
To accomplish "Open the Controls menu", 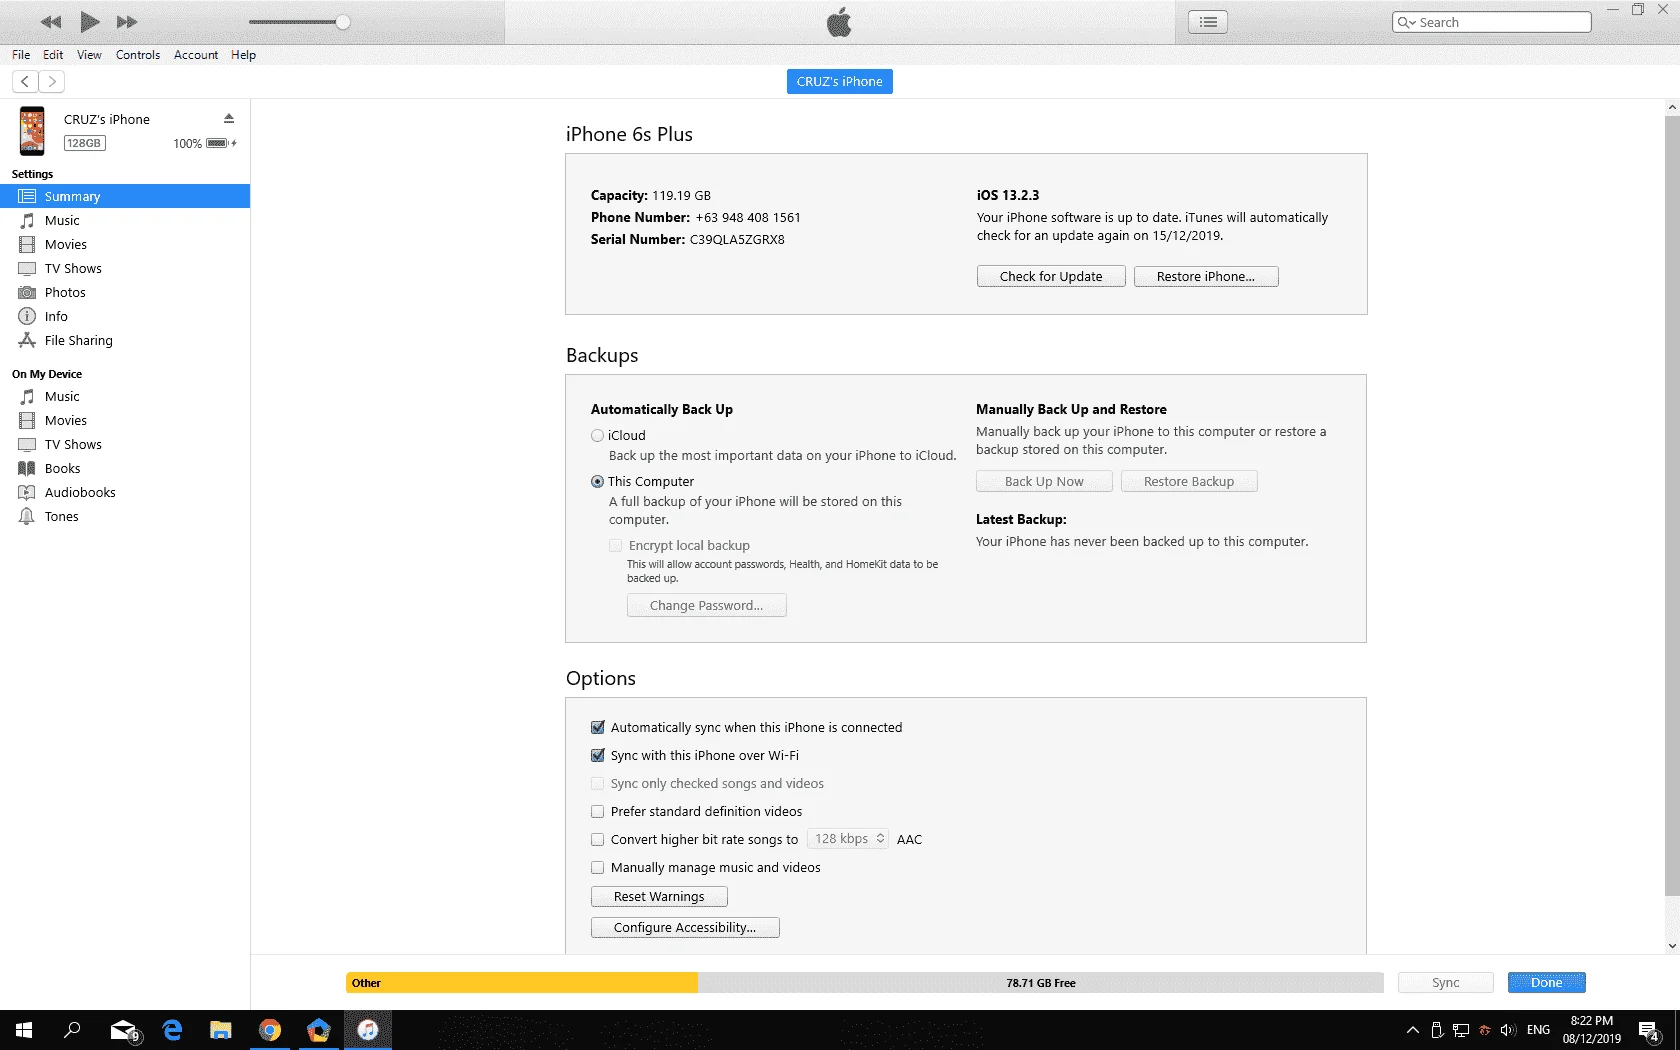I will pyautogui.click(x=138, y=55).
